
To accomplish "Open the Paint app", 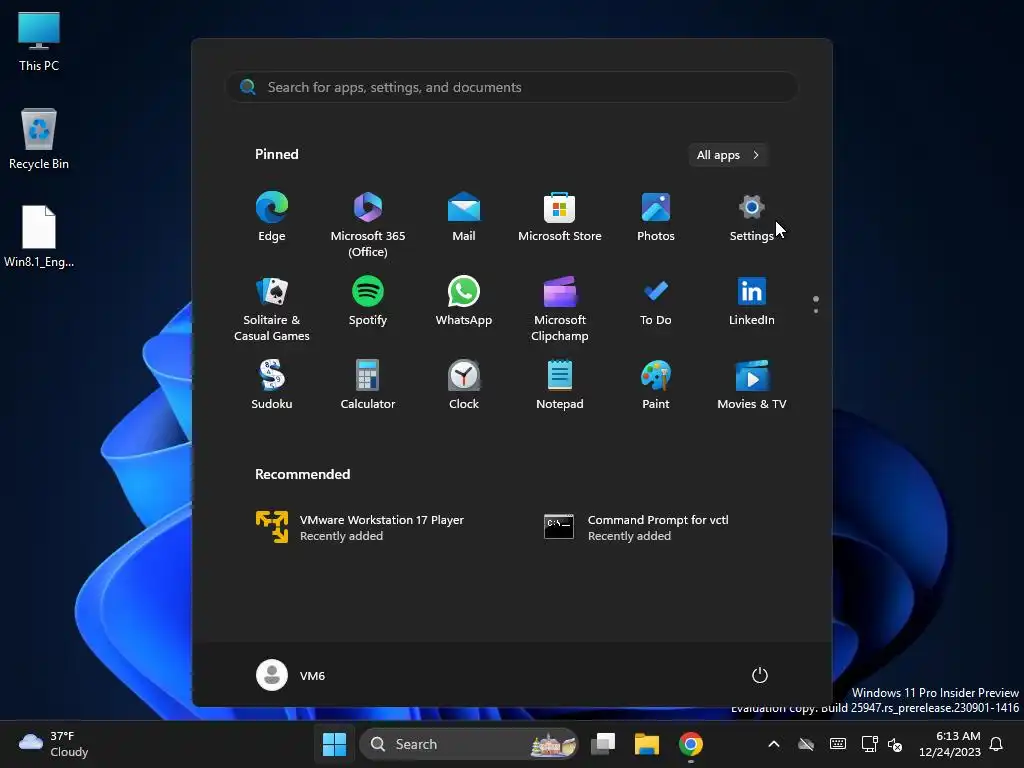I will (x=656, y=385).
